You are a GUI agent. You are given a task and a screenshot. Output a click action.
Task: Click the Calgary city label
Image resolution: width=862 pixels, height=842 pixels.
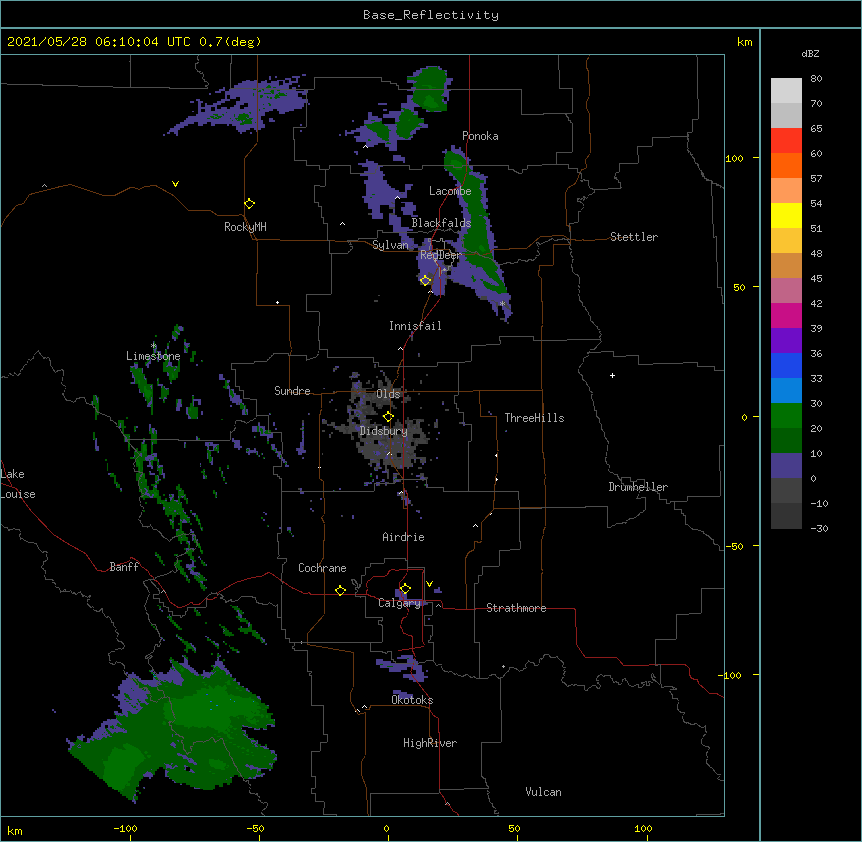tap(400, 603)
